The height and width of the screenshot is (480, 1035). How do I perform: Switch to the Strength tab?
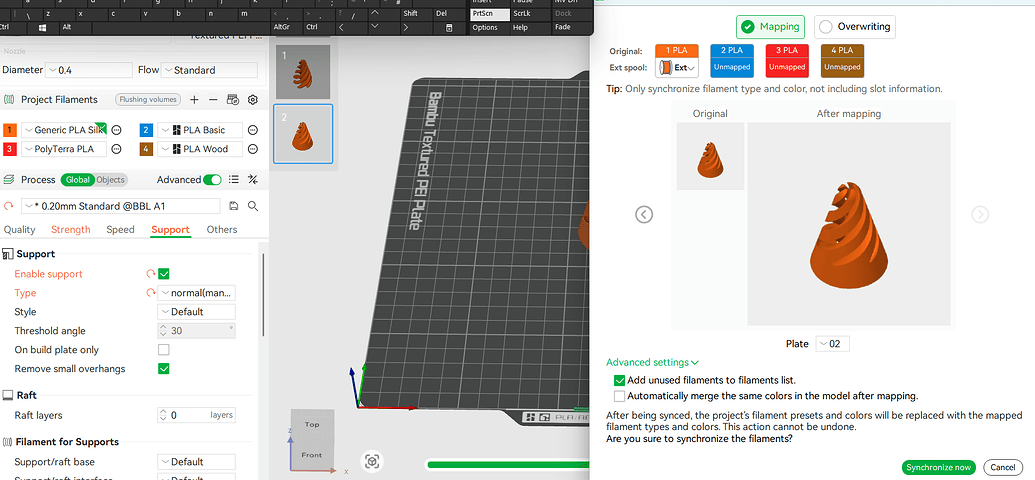71,229
